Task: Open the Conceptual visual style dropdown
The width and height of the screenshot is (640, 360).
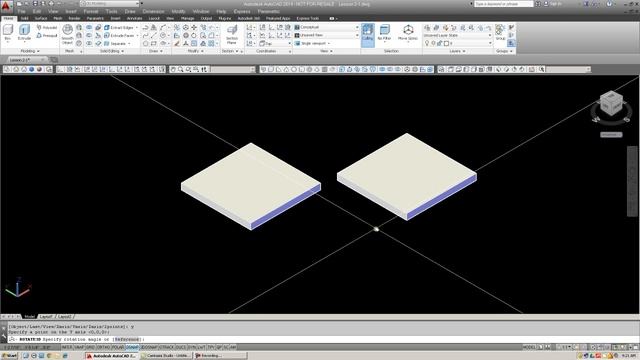Action: (x=327, y=27)
